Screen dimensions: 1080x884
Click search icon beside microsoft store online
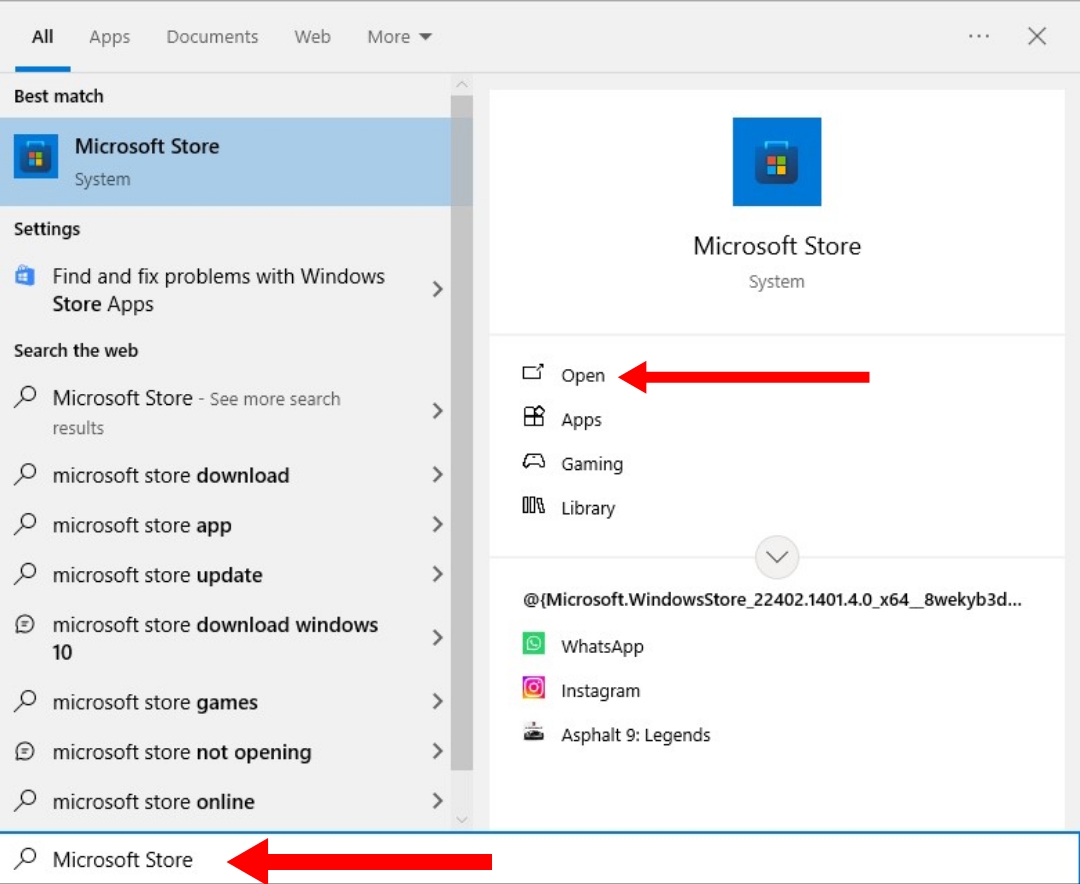coord(25,800)
